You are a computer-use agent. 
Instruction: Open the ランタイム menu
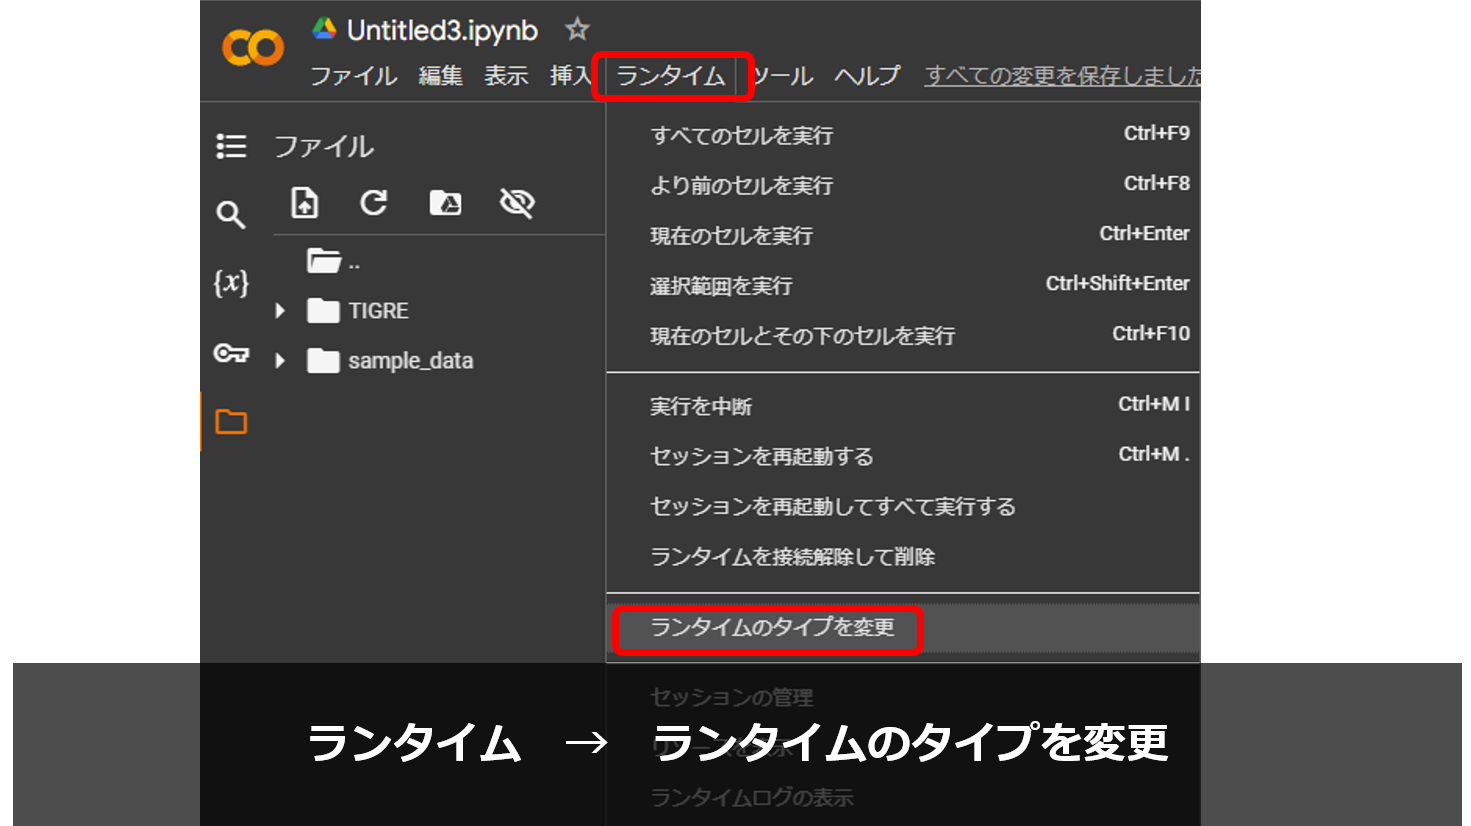[x=670, y=76]
